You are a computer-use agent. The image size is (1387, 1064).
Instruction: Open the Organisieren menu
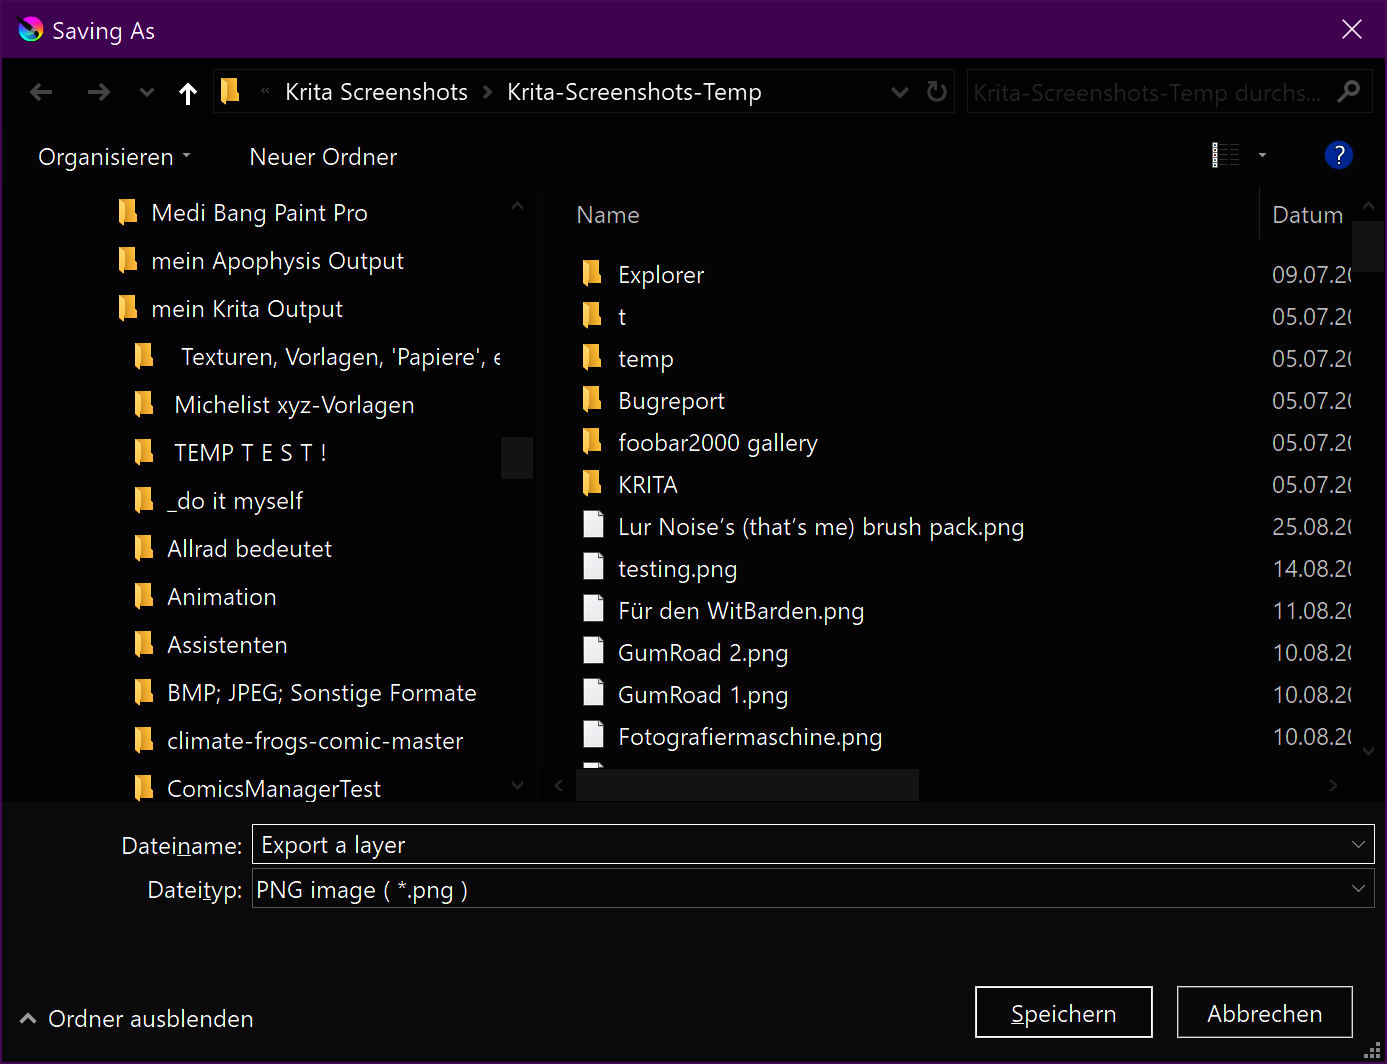click(114, 157)
